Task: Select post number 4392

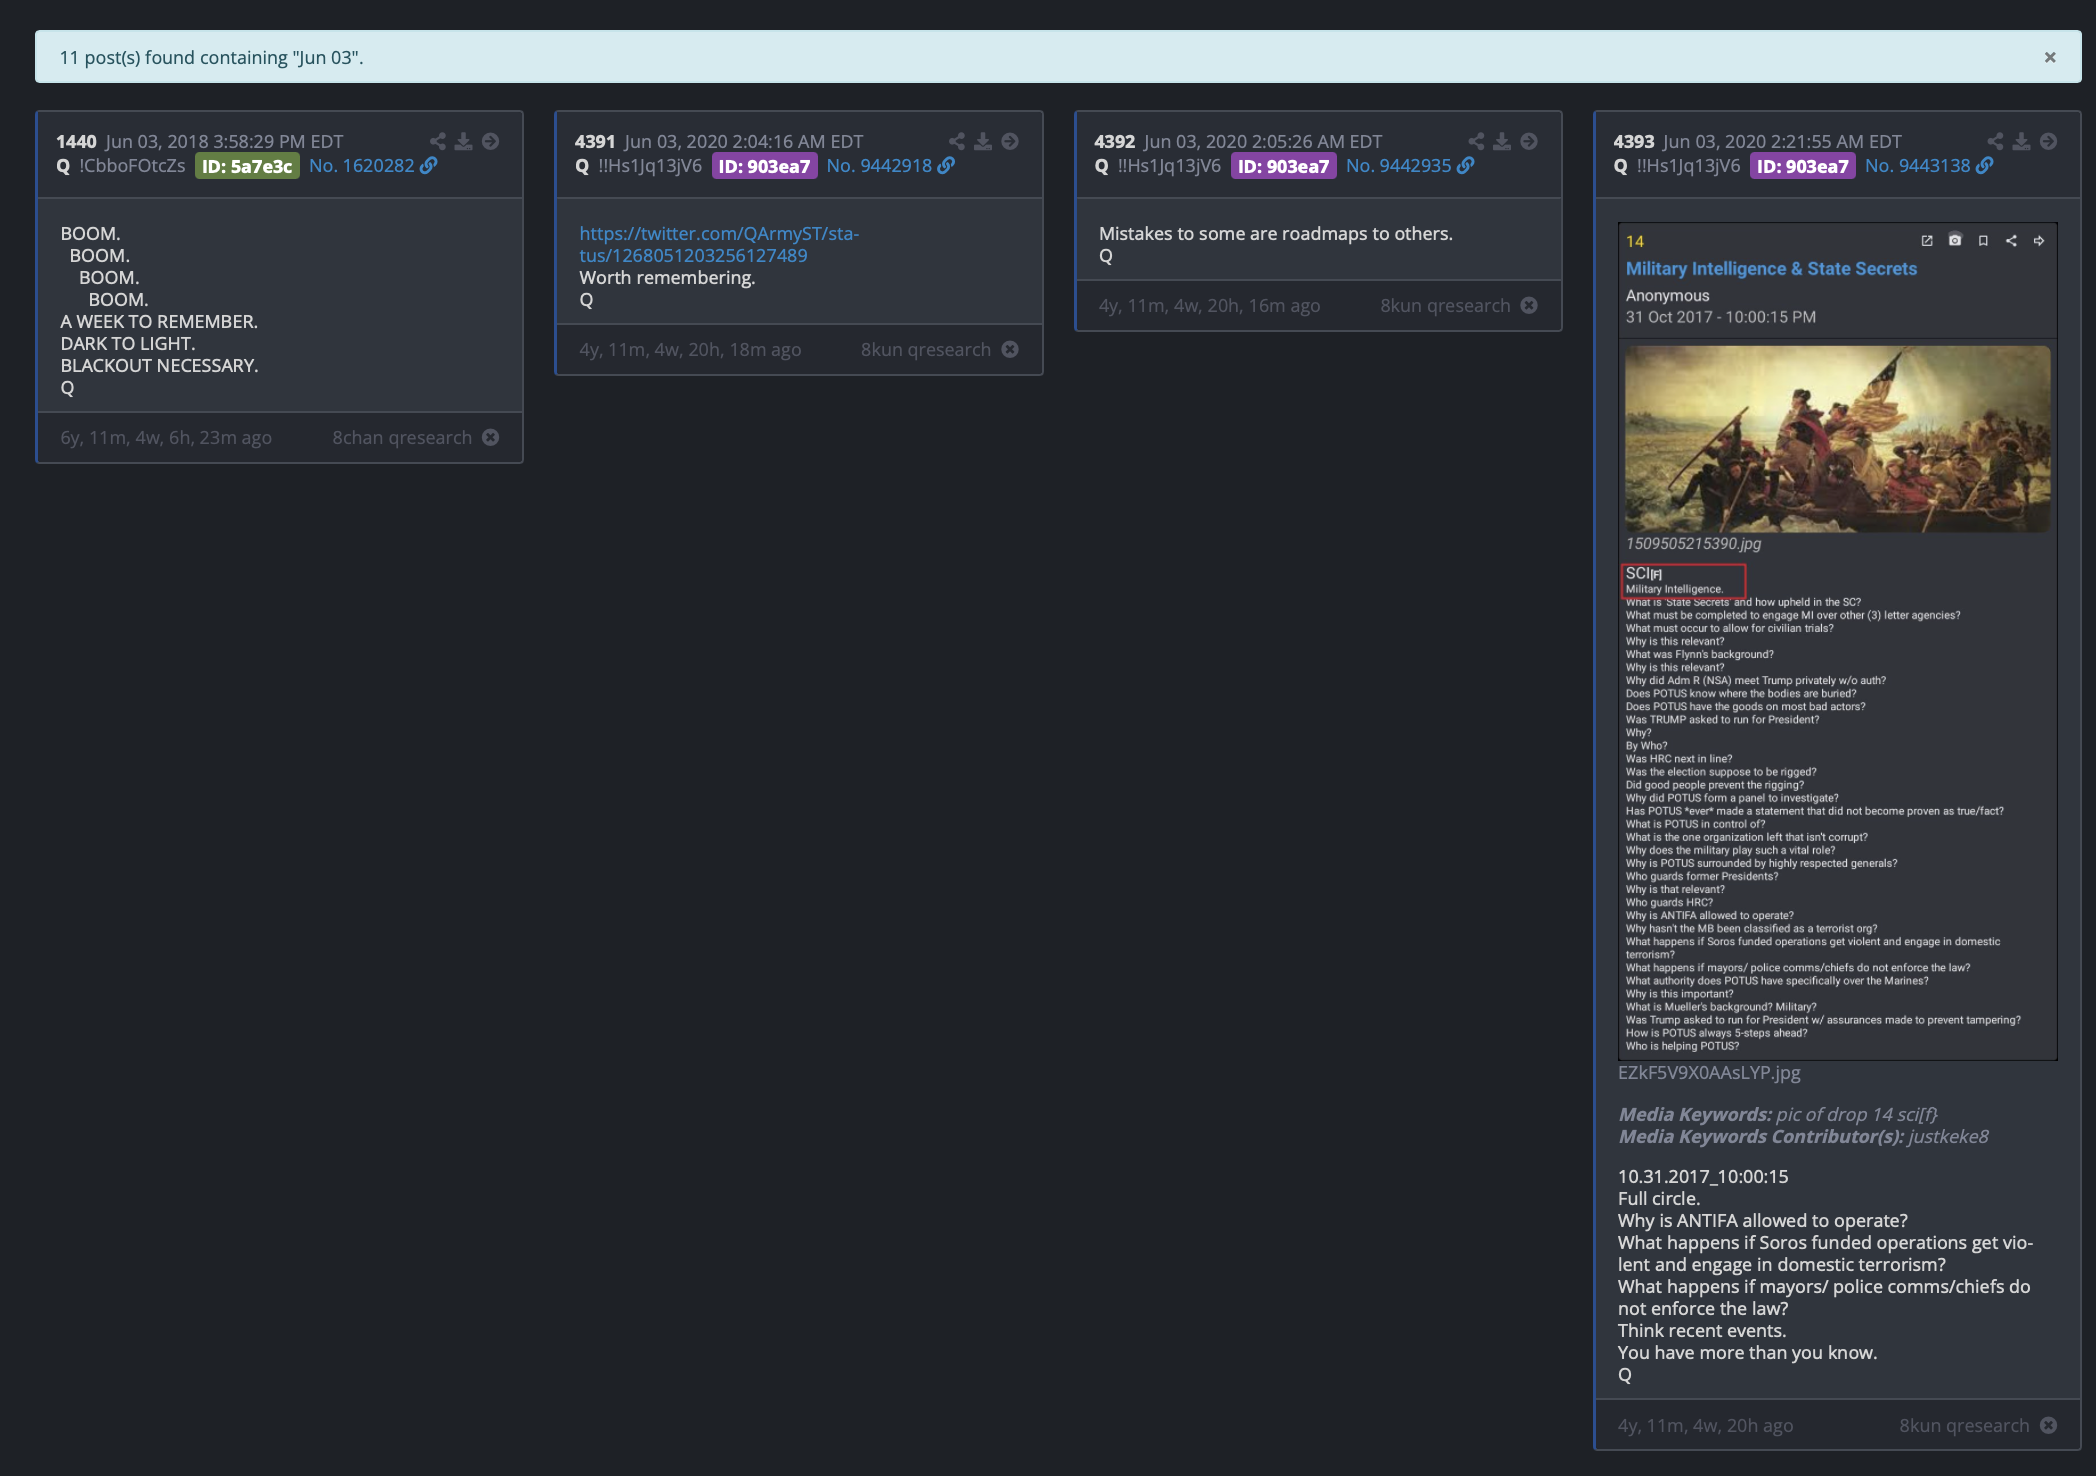Action: tap(1114, 142)
